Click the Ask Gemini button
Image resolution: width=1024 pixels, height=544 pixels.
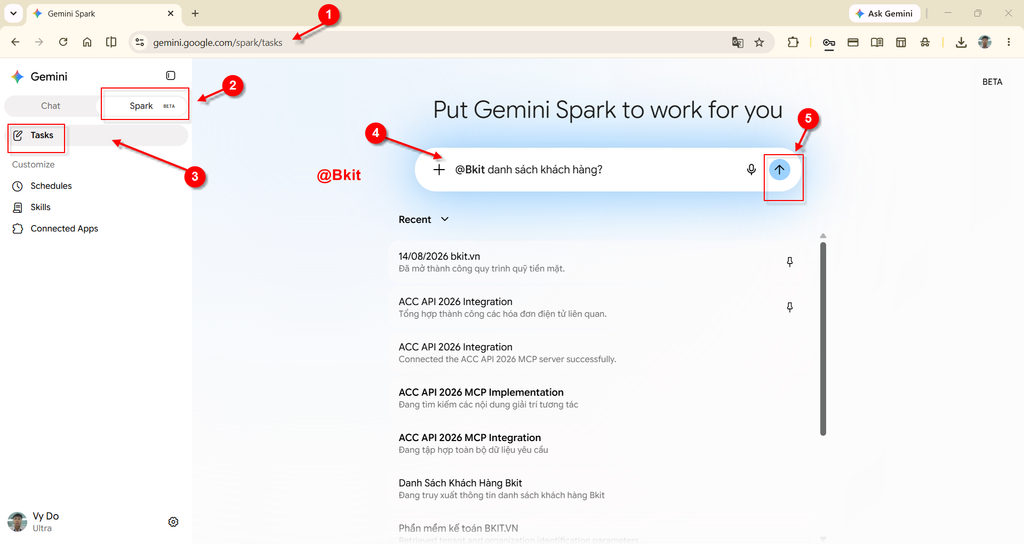[884, 14]
